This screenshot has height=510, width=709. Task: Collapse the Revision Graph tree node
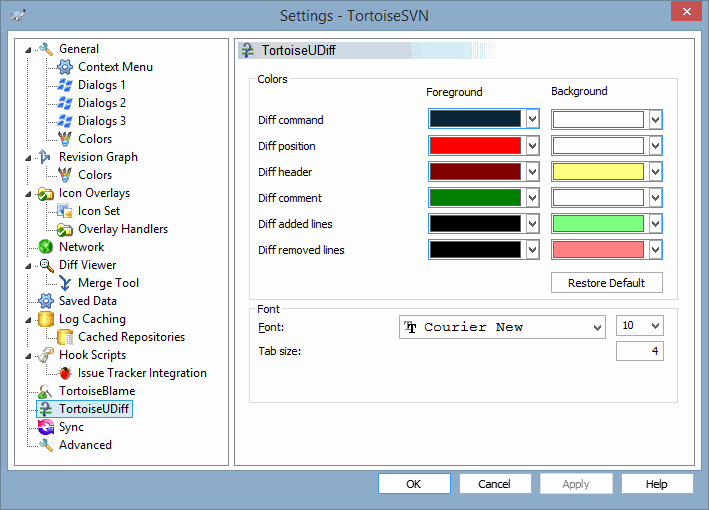(x=28, y=158)
